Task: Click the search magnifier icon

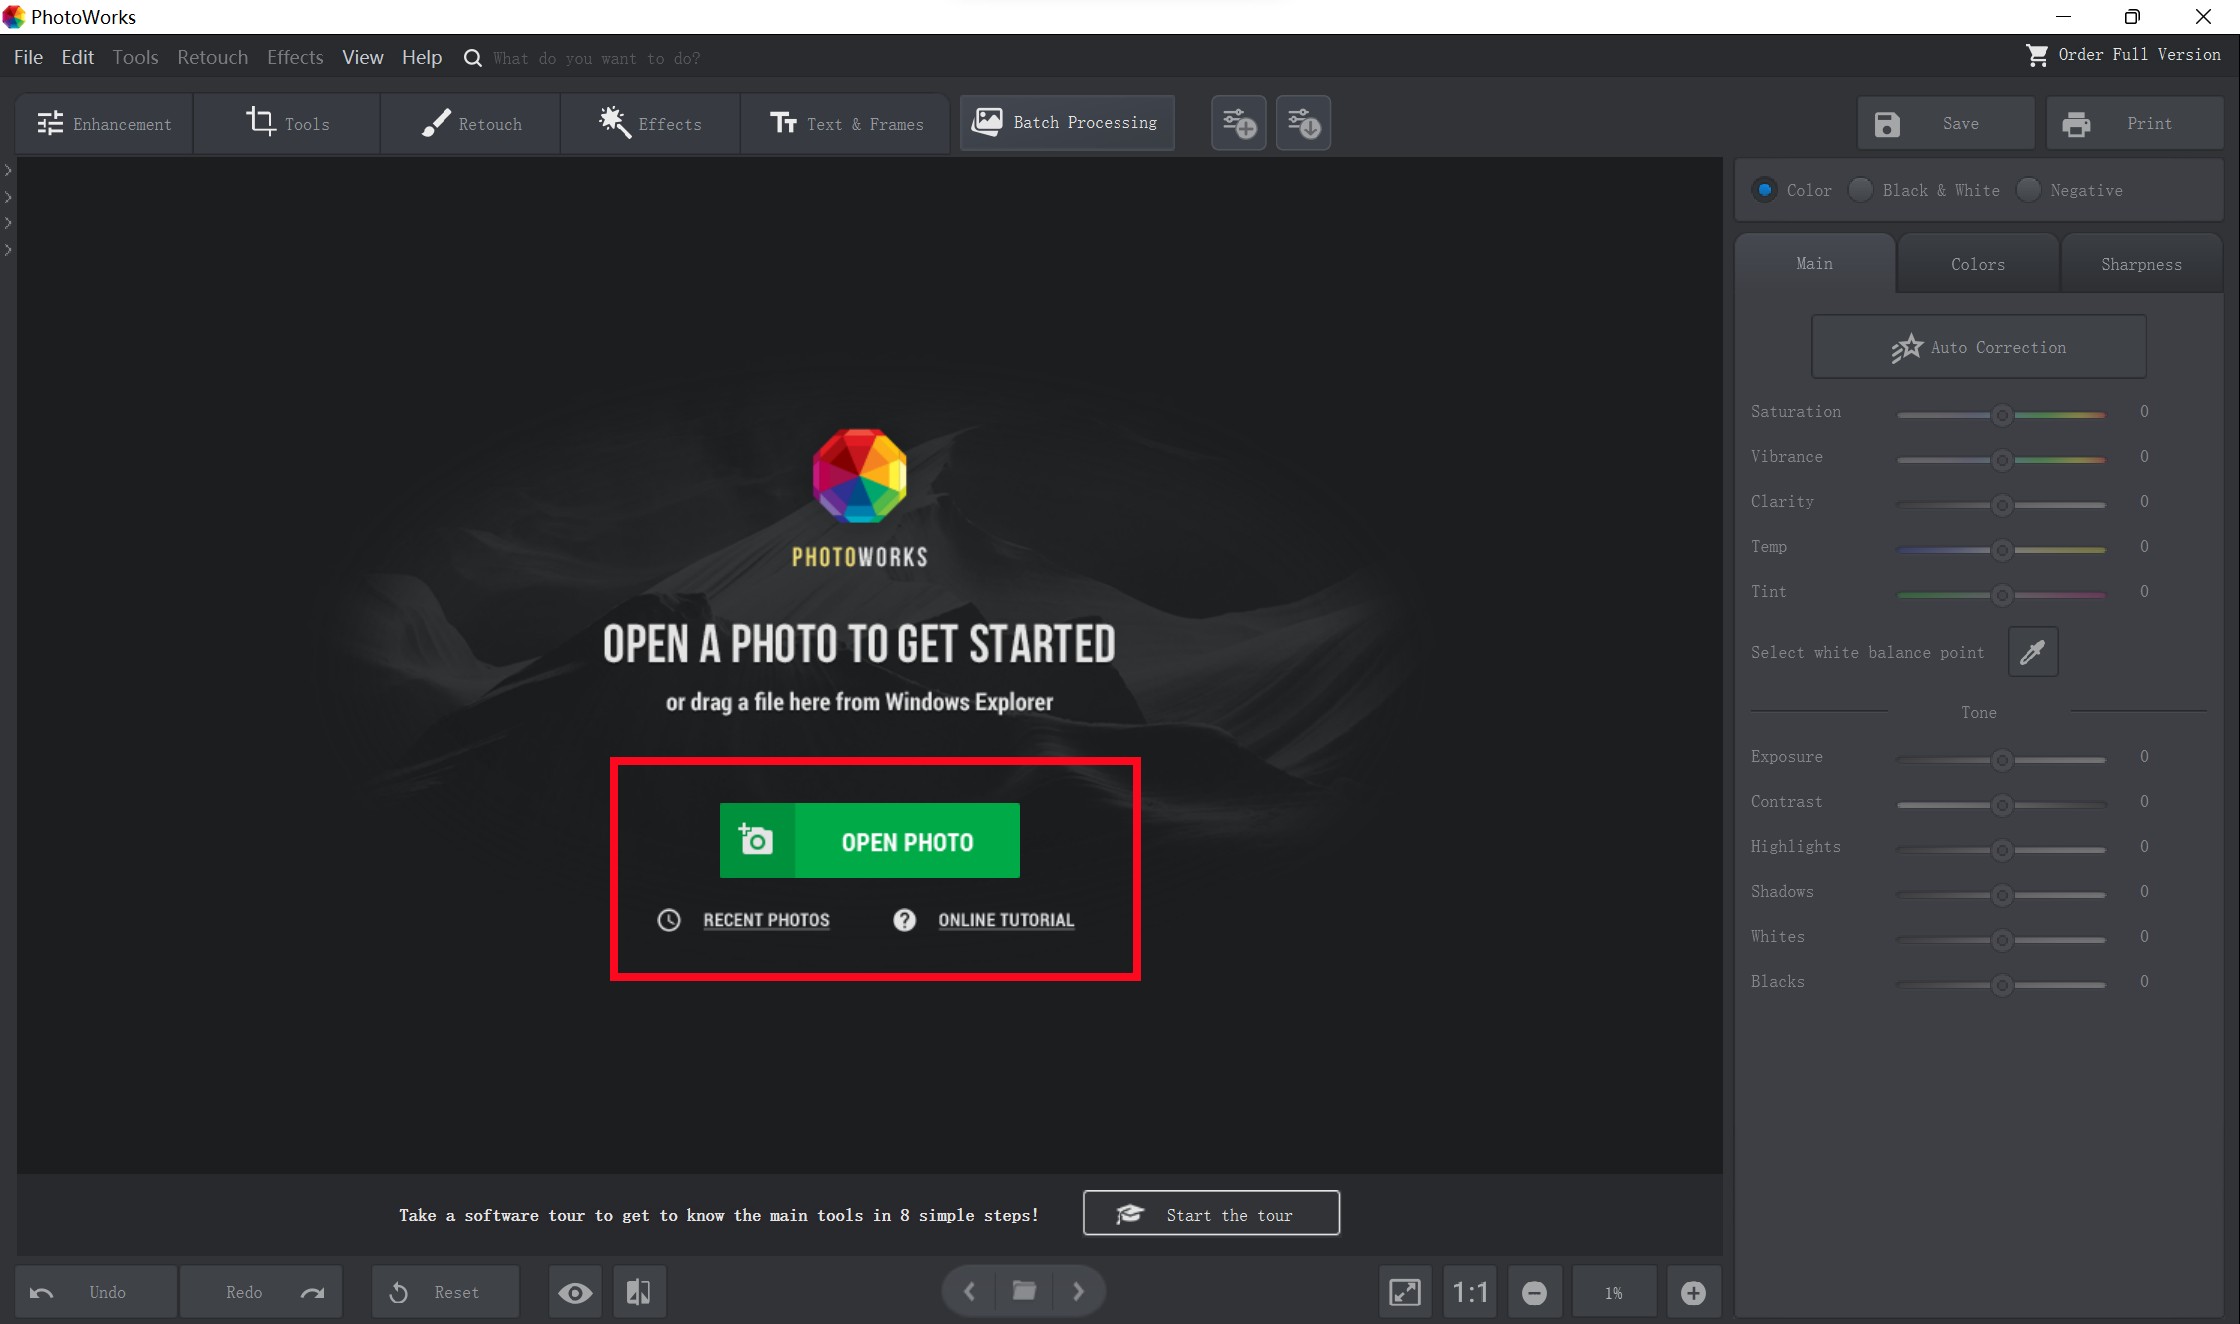Action: pos(473,58)
